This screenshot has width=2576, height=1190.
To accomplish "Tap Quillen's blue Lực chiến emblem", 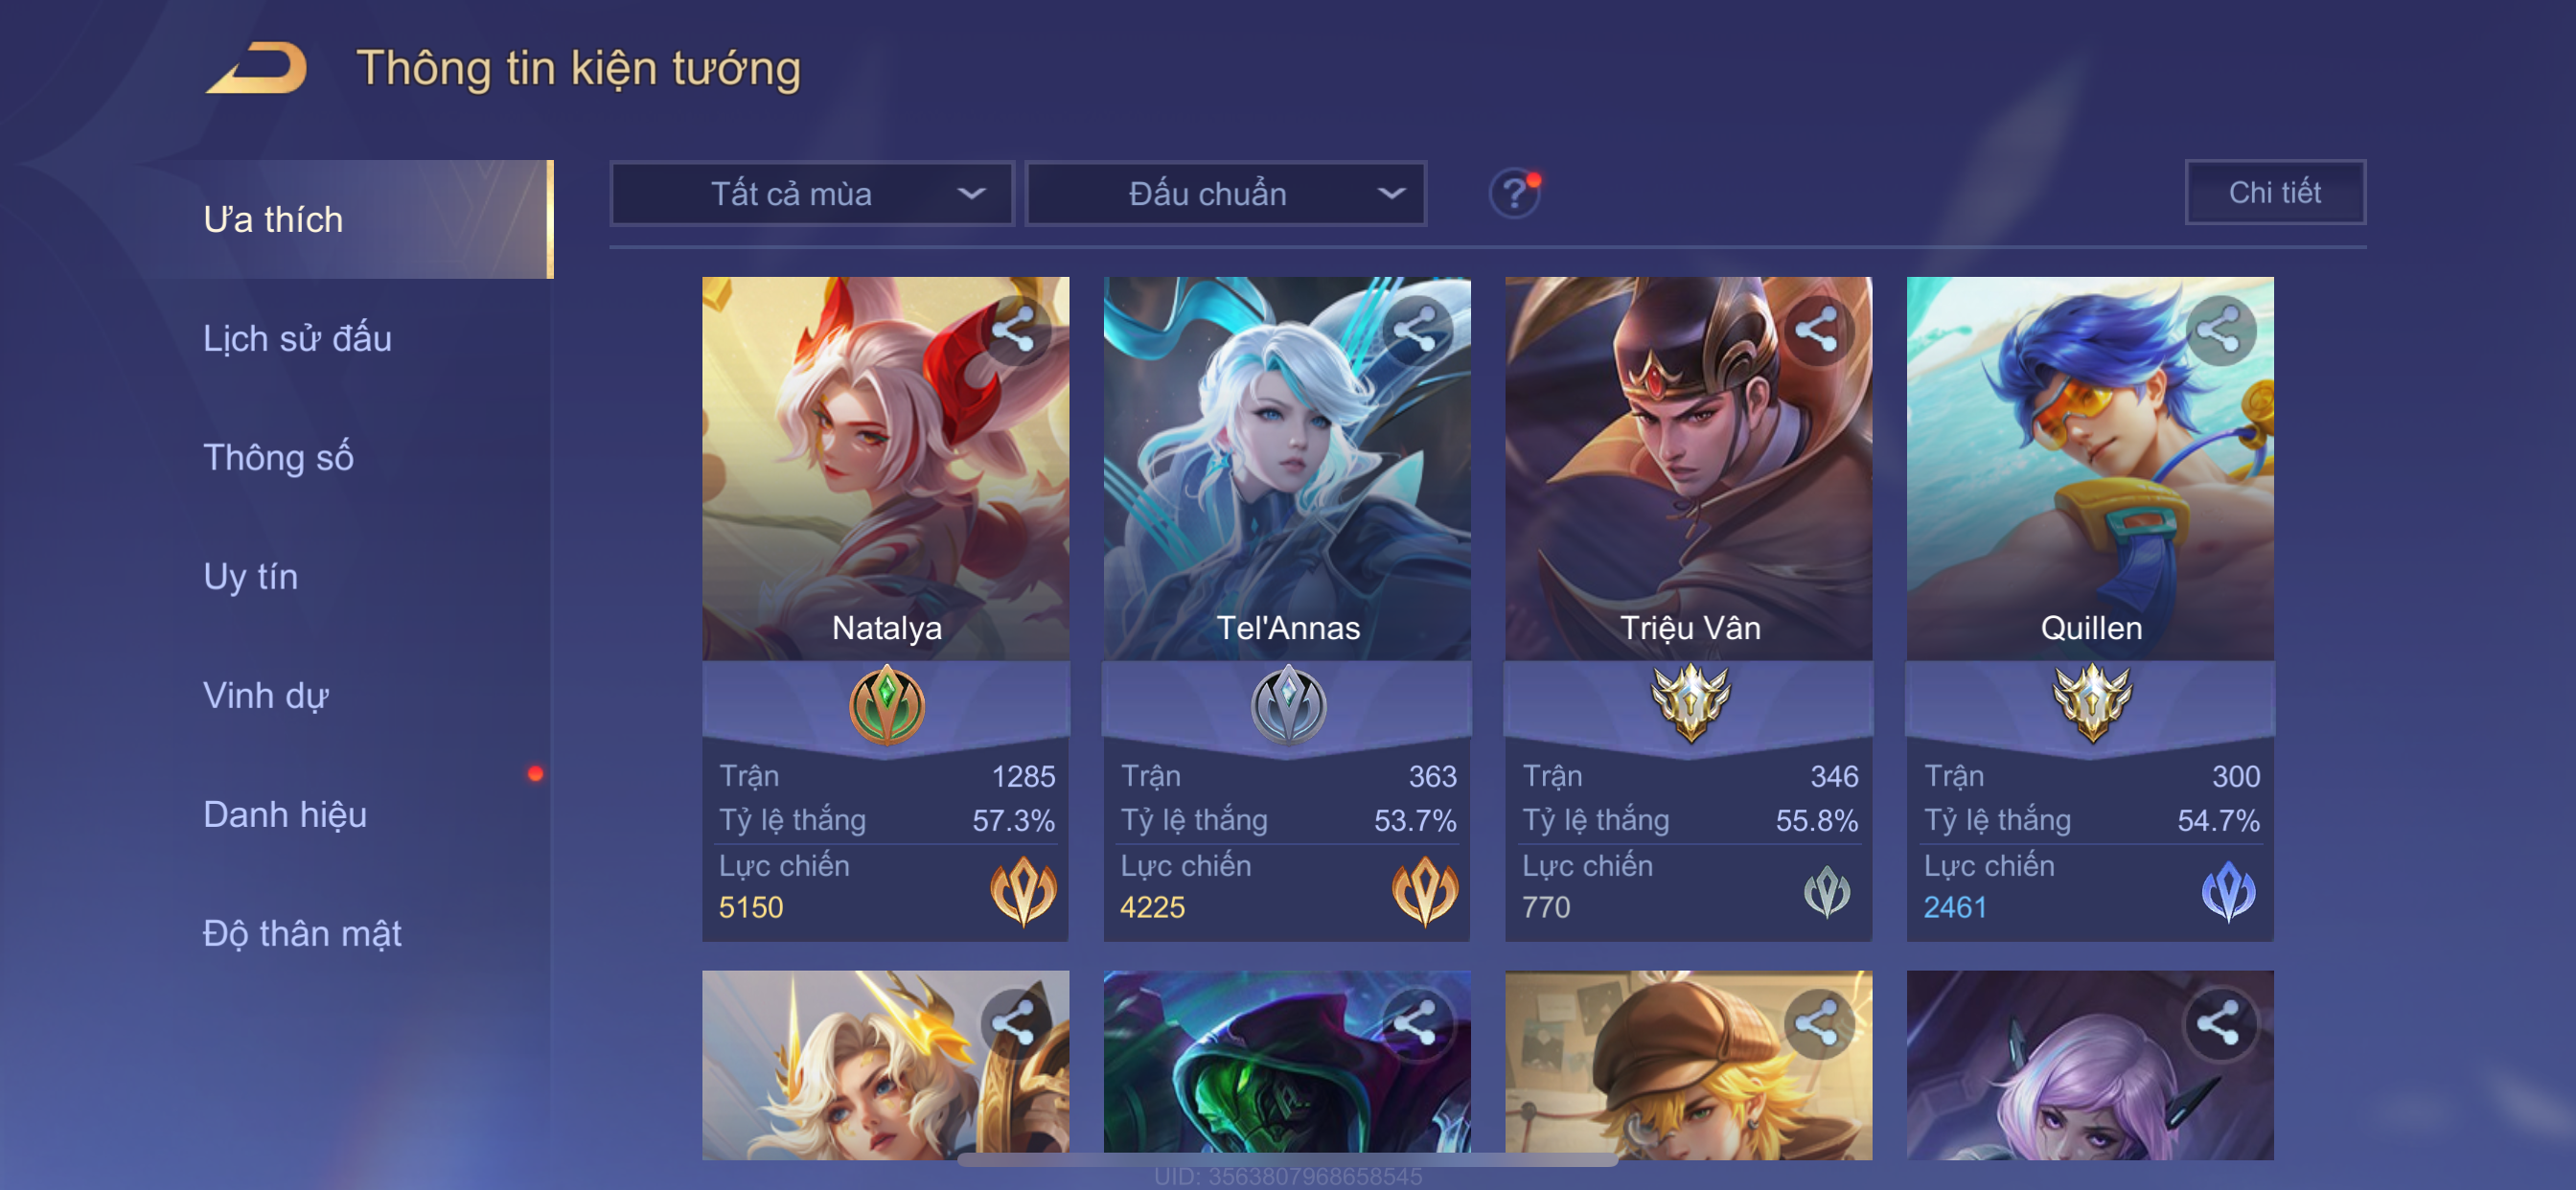I will 2228,890.
